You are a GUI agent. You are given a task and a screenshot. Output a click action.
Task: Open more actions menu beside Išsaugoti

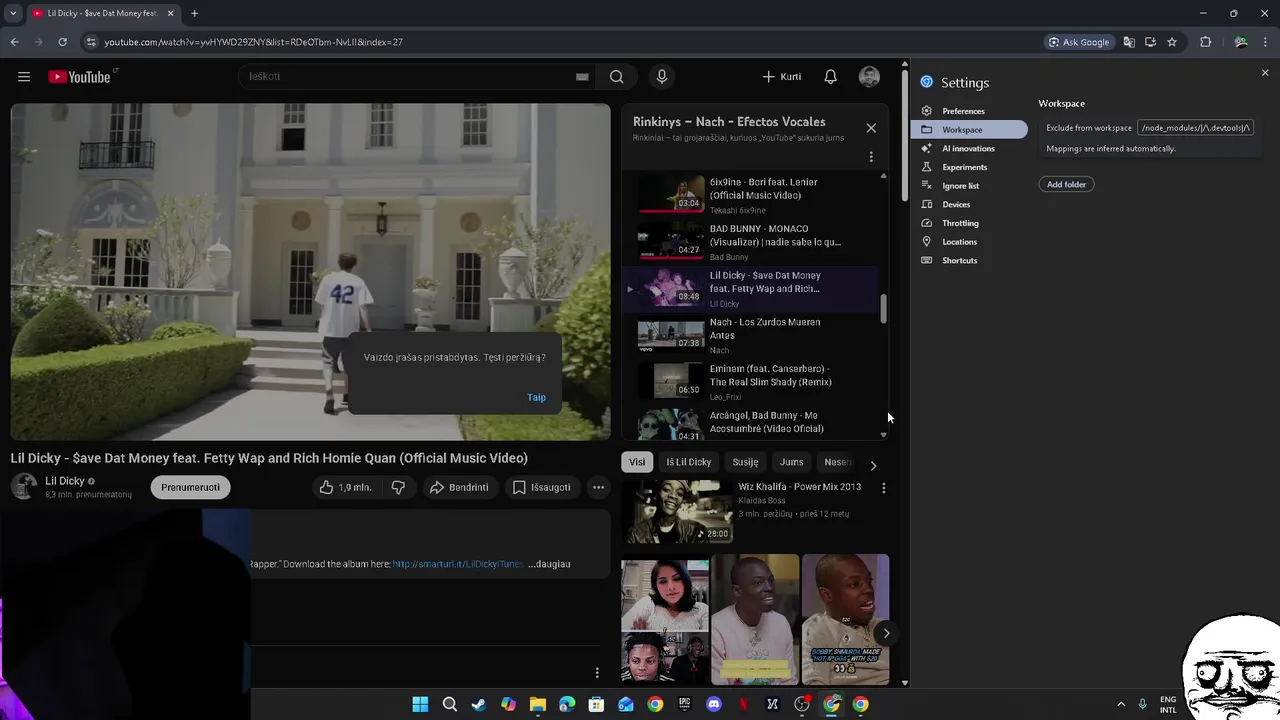click(598, 487)
